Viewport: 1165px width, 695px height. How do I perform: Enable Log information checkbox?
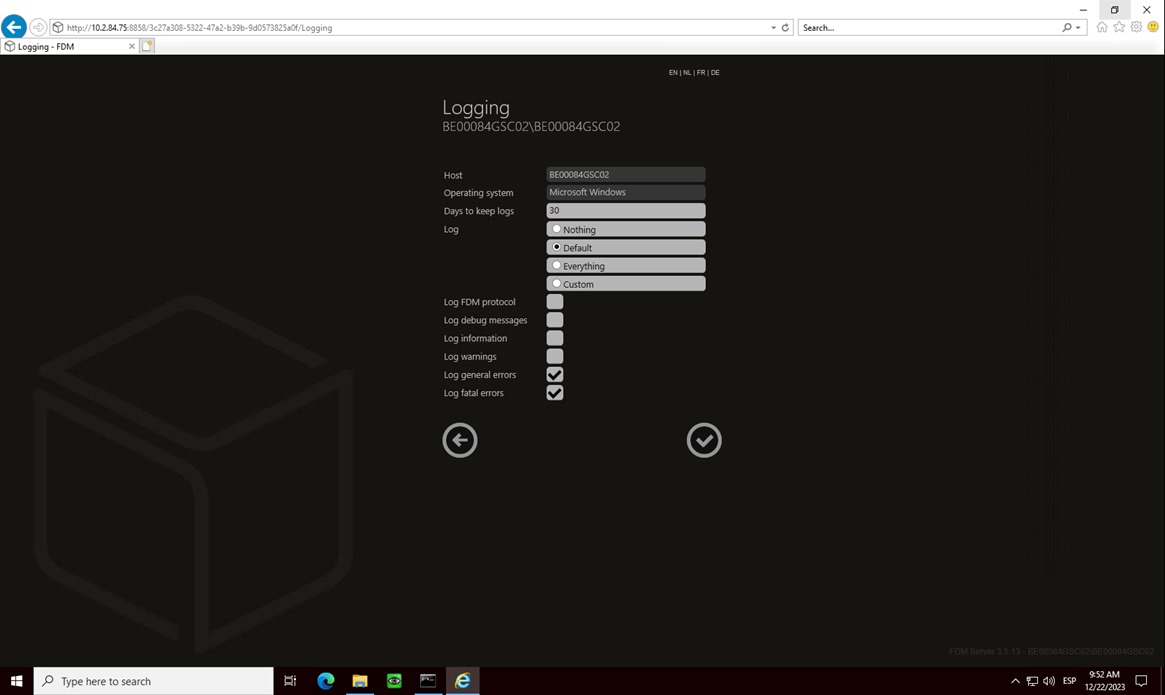tap(555, 338)
